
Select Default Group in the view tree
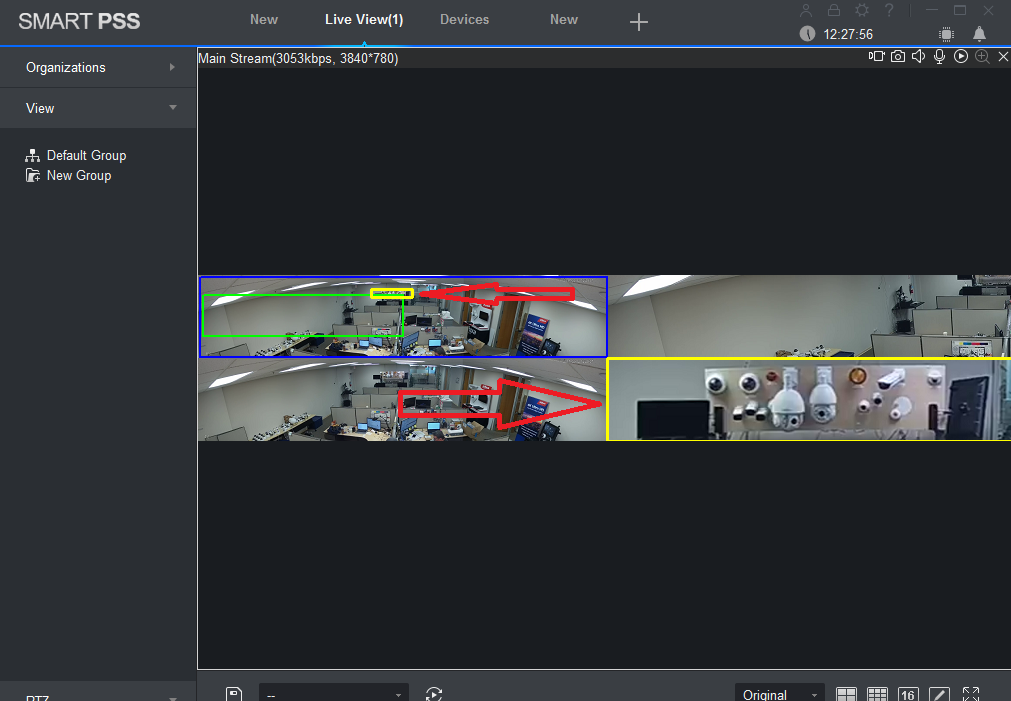coord(86,155)
